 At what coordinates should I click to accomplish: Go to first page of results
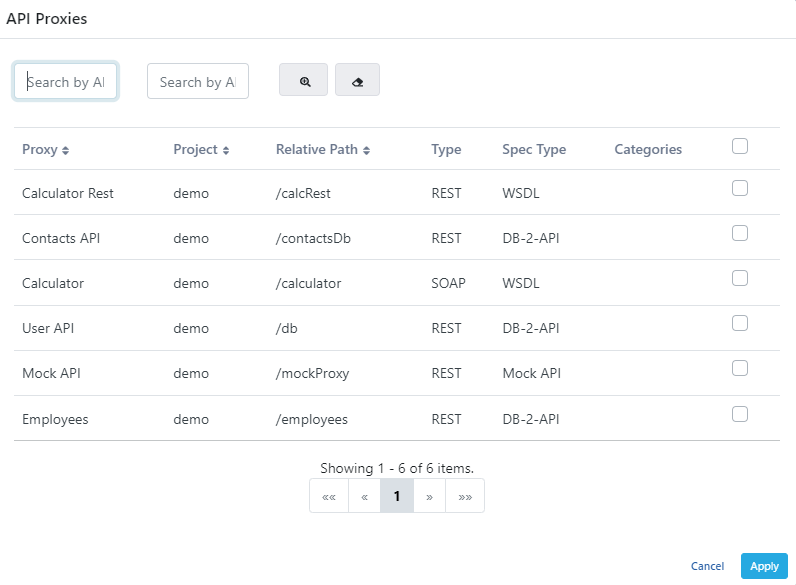point(329,496)
